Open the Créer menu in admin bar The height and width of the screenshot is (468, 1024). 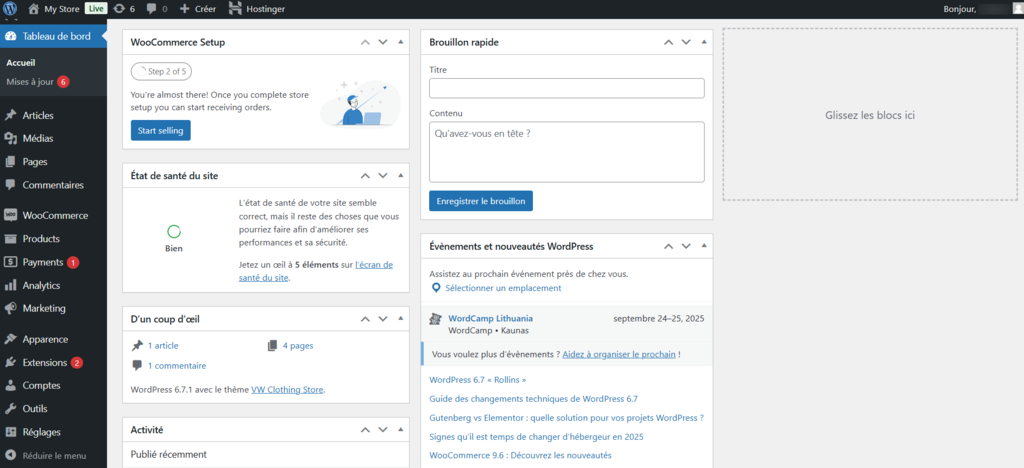[206, 9]
